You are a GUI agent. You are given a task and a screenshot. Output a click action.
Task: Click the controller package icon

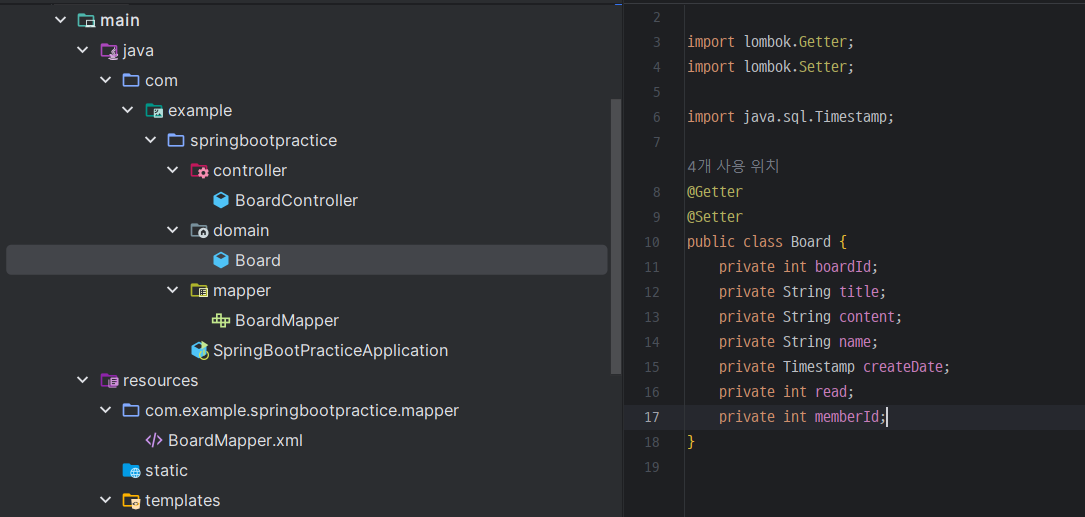pyautogui.click(x=199, y=170)
